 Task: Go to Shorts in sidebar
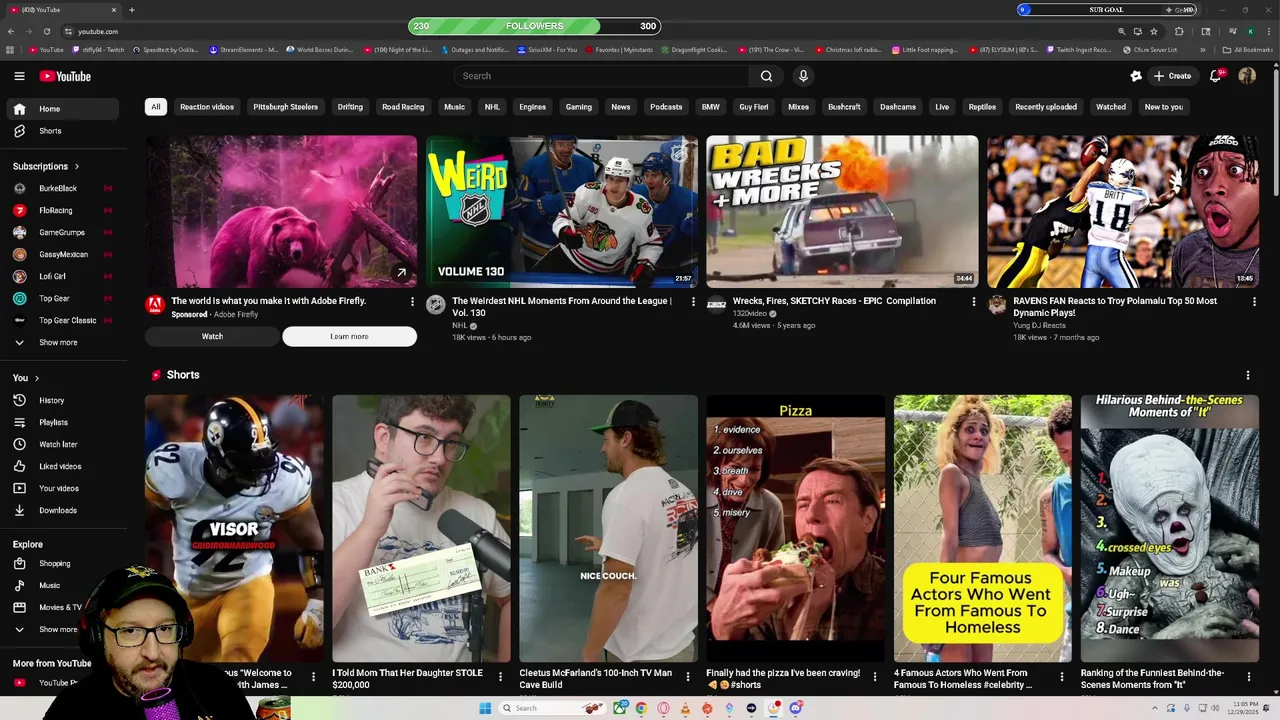tap(63, 131)
